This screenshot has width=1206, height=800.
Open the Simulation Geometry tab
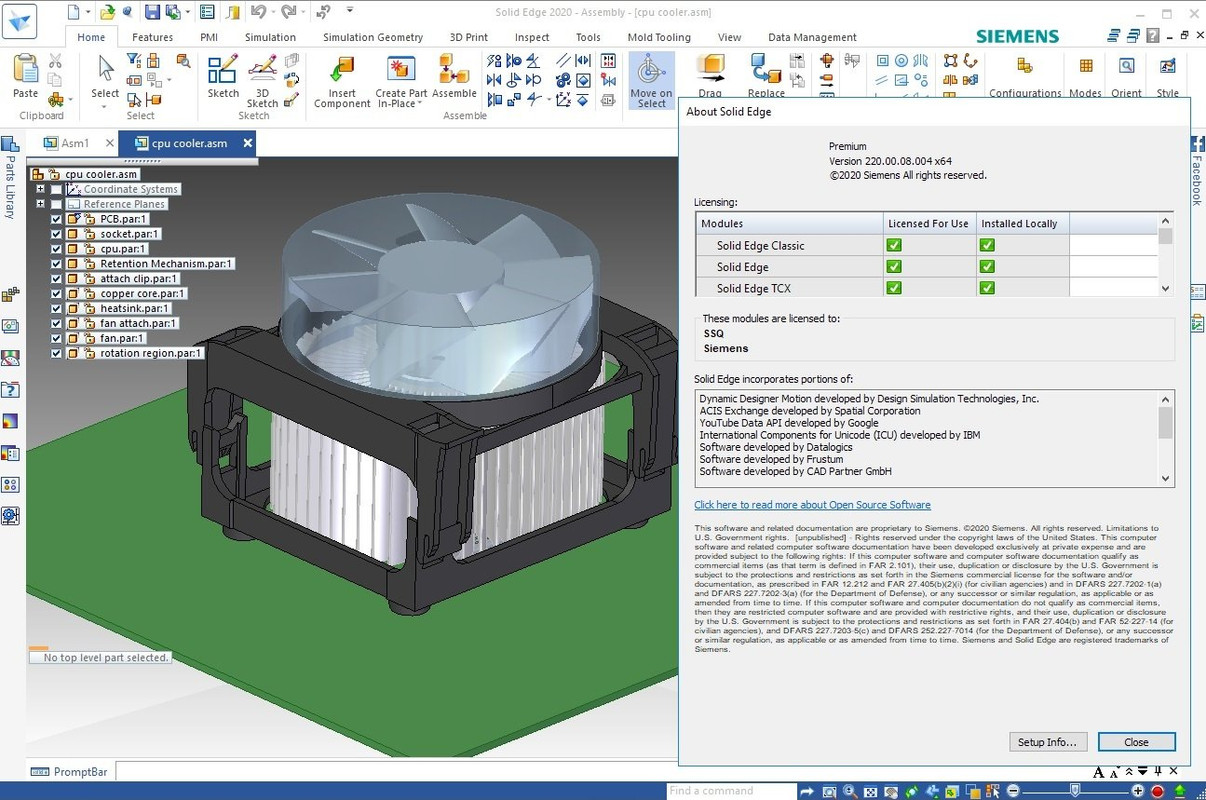(373, 37)
